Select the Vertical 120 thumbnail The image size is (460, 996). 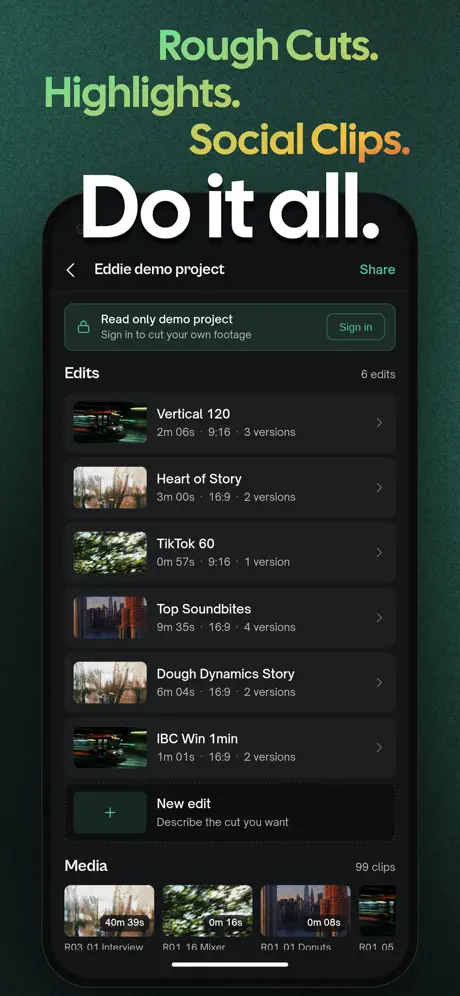coord(110,422)
